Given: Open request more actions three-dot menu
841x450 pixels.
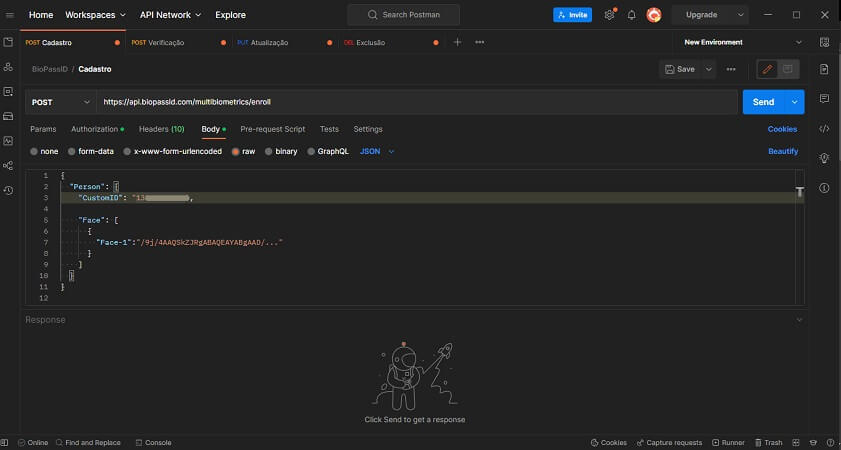Looking at the screenshot, I should coord(731,69).
